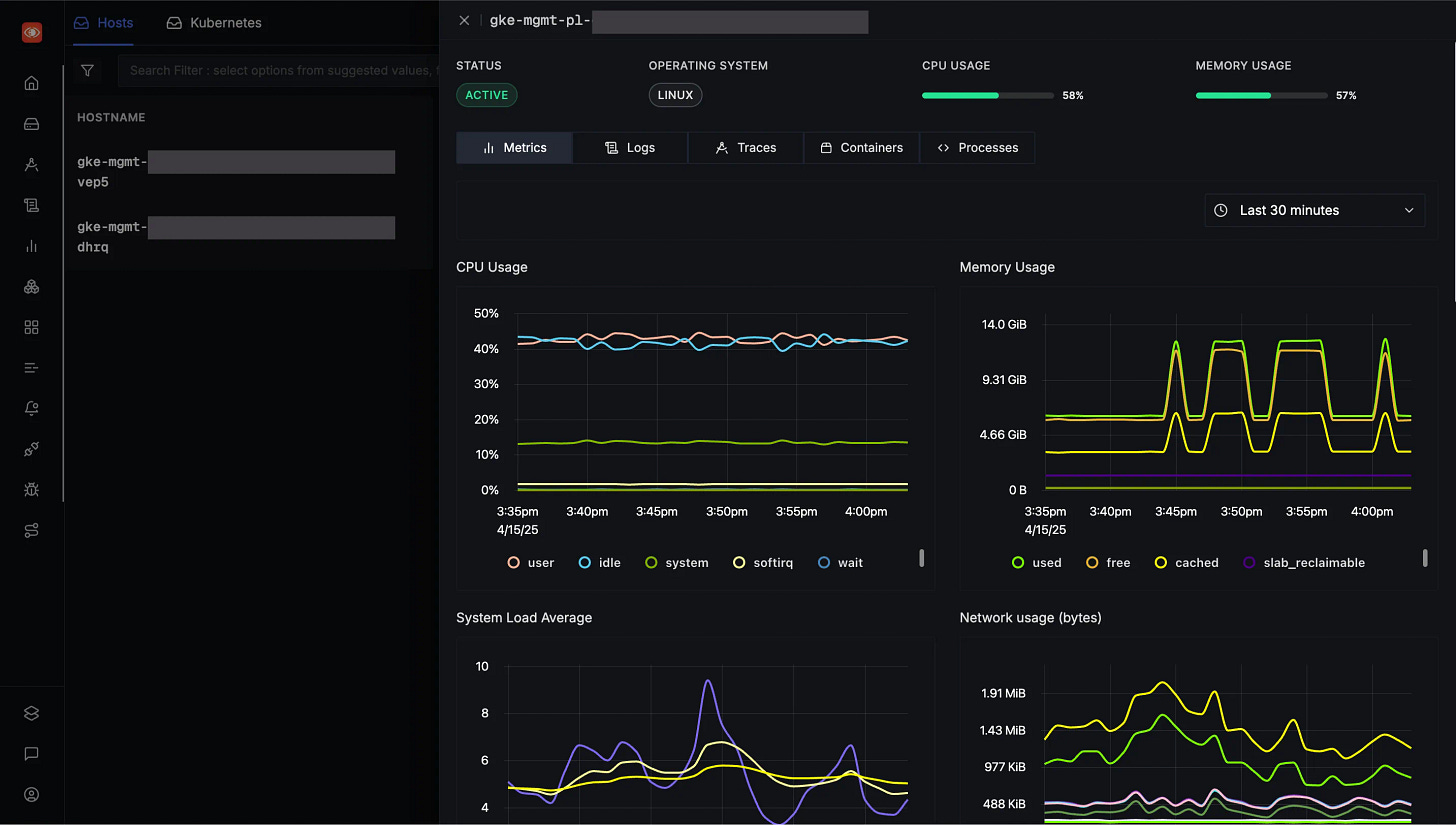Click the chevron on time range selector
Screen dimensions: 1456x825
pyautogui.click(x=1409, y=210)
